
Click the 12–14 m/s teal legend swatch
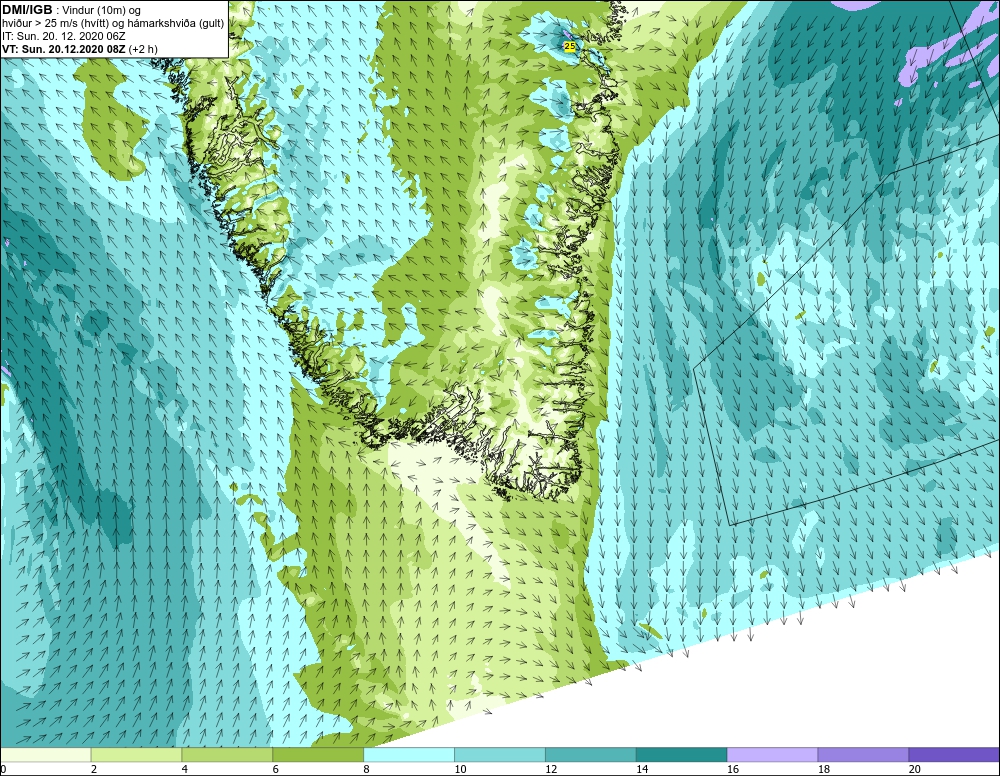(x=591, y=755)
